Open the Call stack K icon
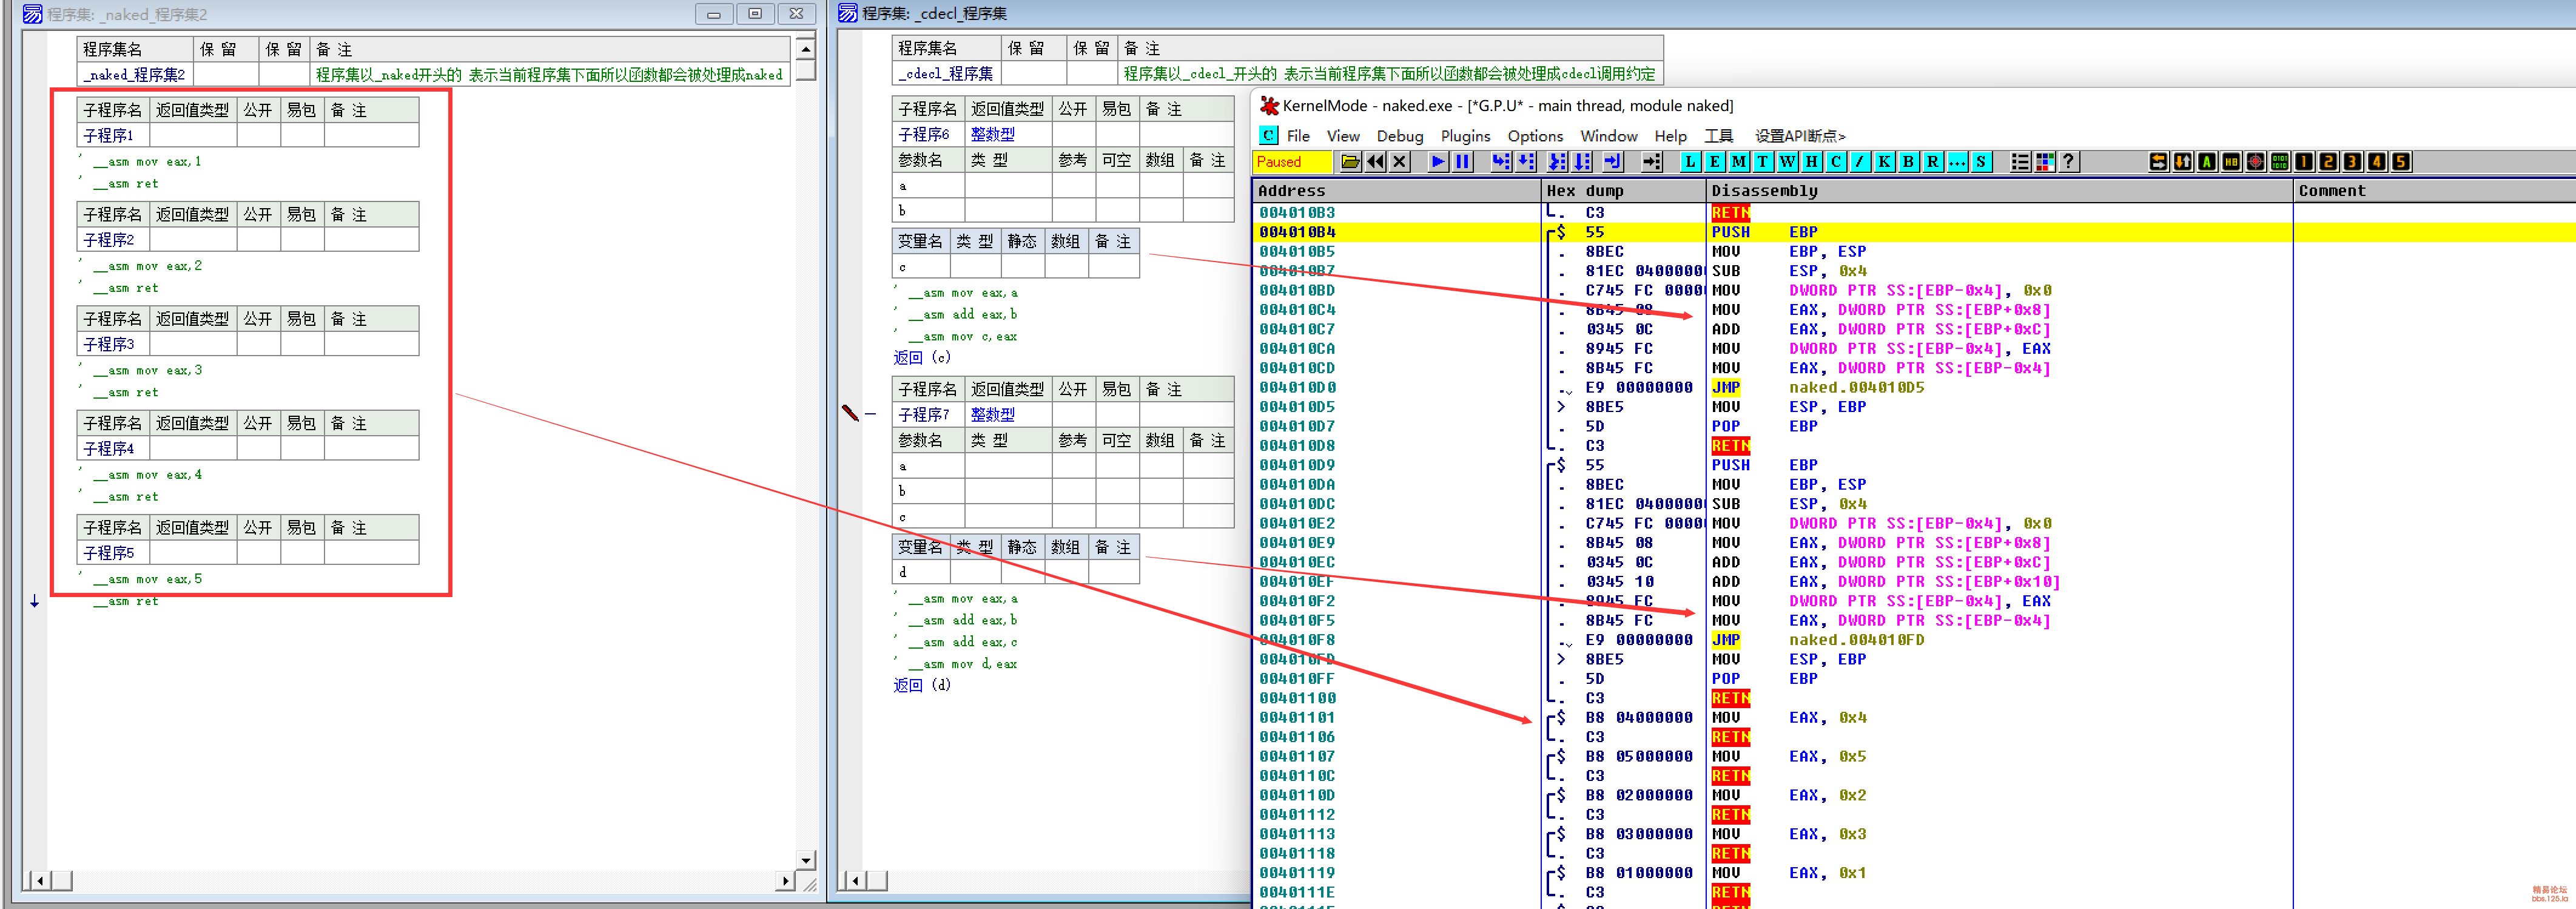Screen dimensions: 2576x909 [x=1883, y=162]
